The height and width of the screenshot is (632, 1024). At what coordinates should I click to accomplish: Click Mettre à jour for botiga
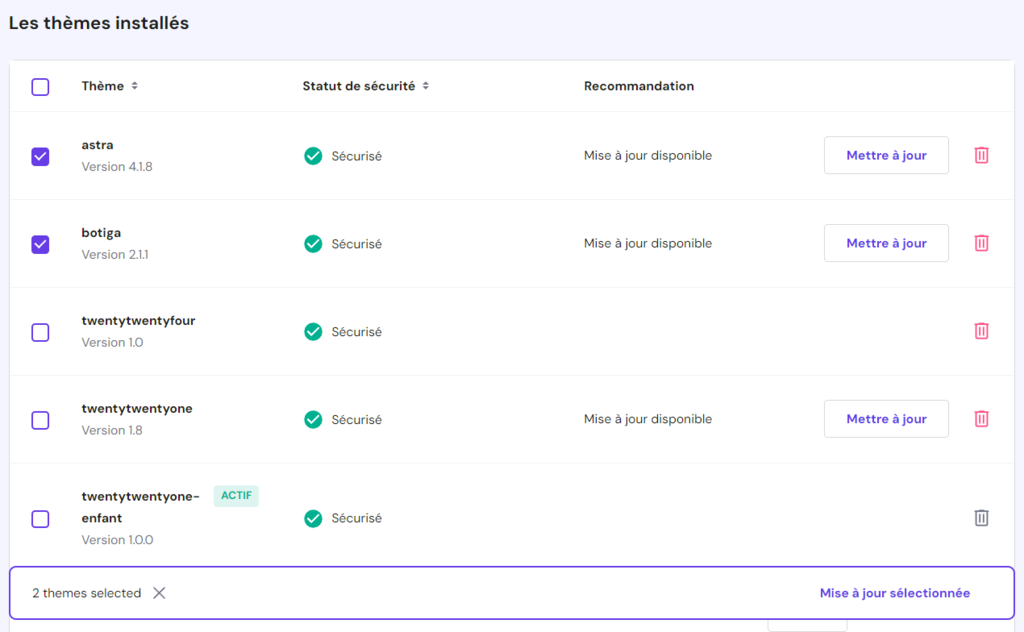tap(886, 243)
